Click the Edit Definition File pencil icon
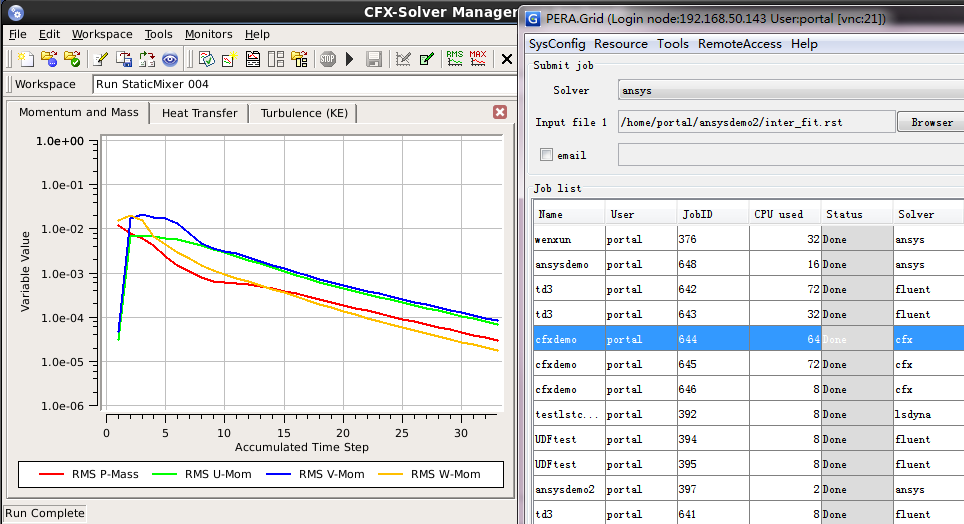The image size is (964, 524). tap(101, 59)
